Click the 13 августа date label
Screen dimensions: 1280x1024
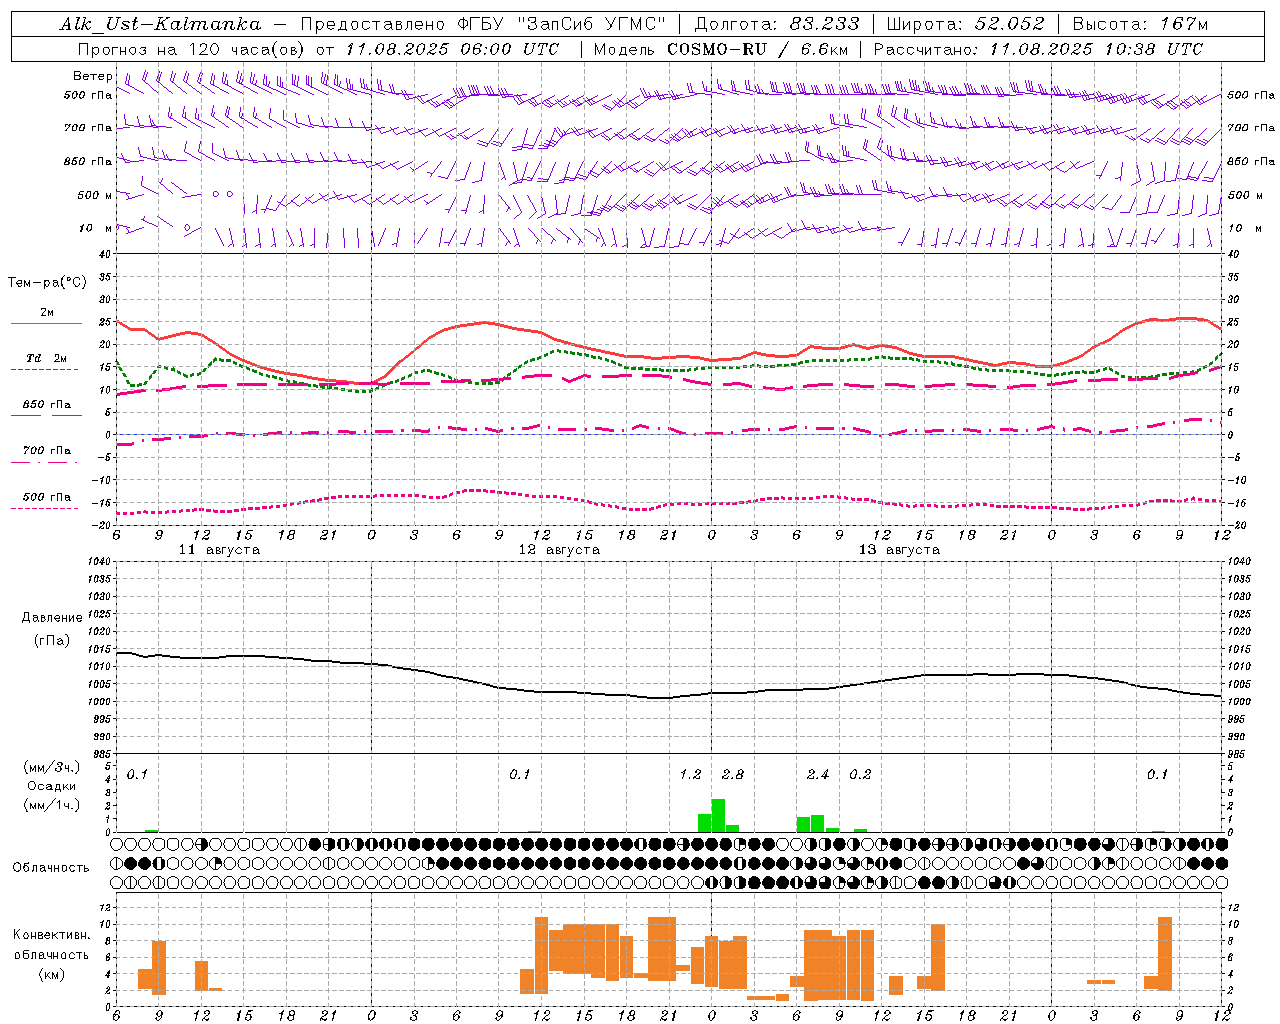(899, 550)
